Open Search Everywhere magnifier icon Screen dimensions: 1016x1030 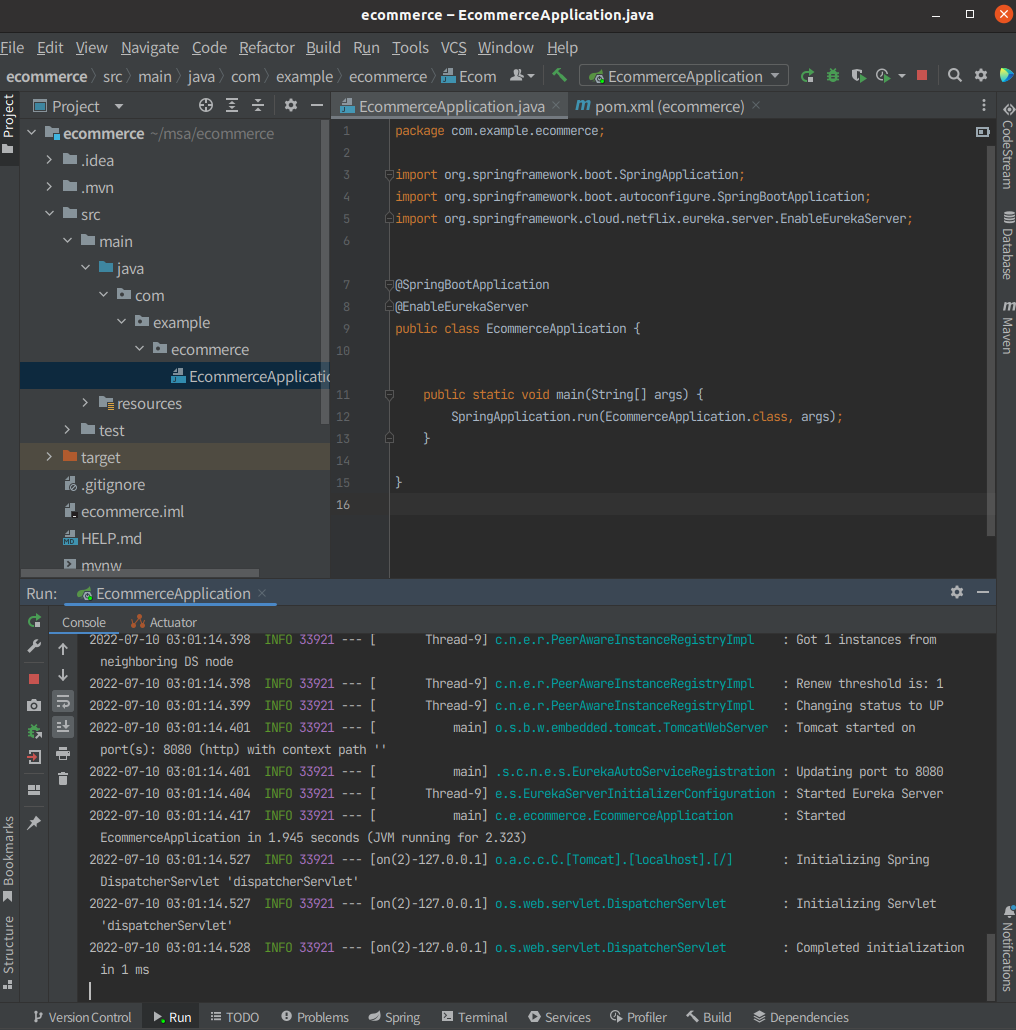pyautogui.click(x=955, y=76)
